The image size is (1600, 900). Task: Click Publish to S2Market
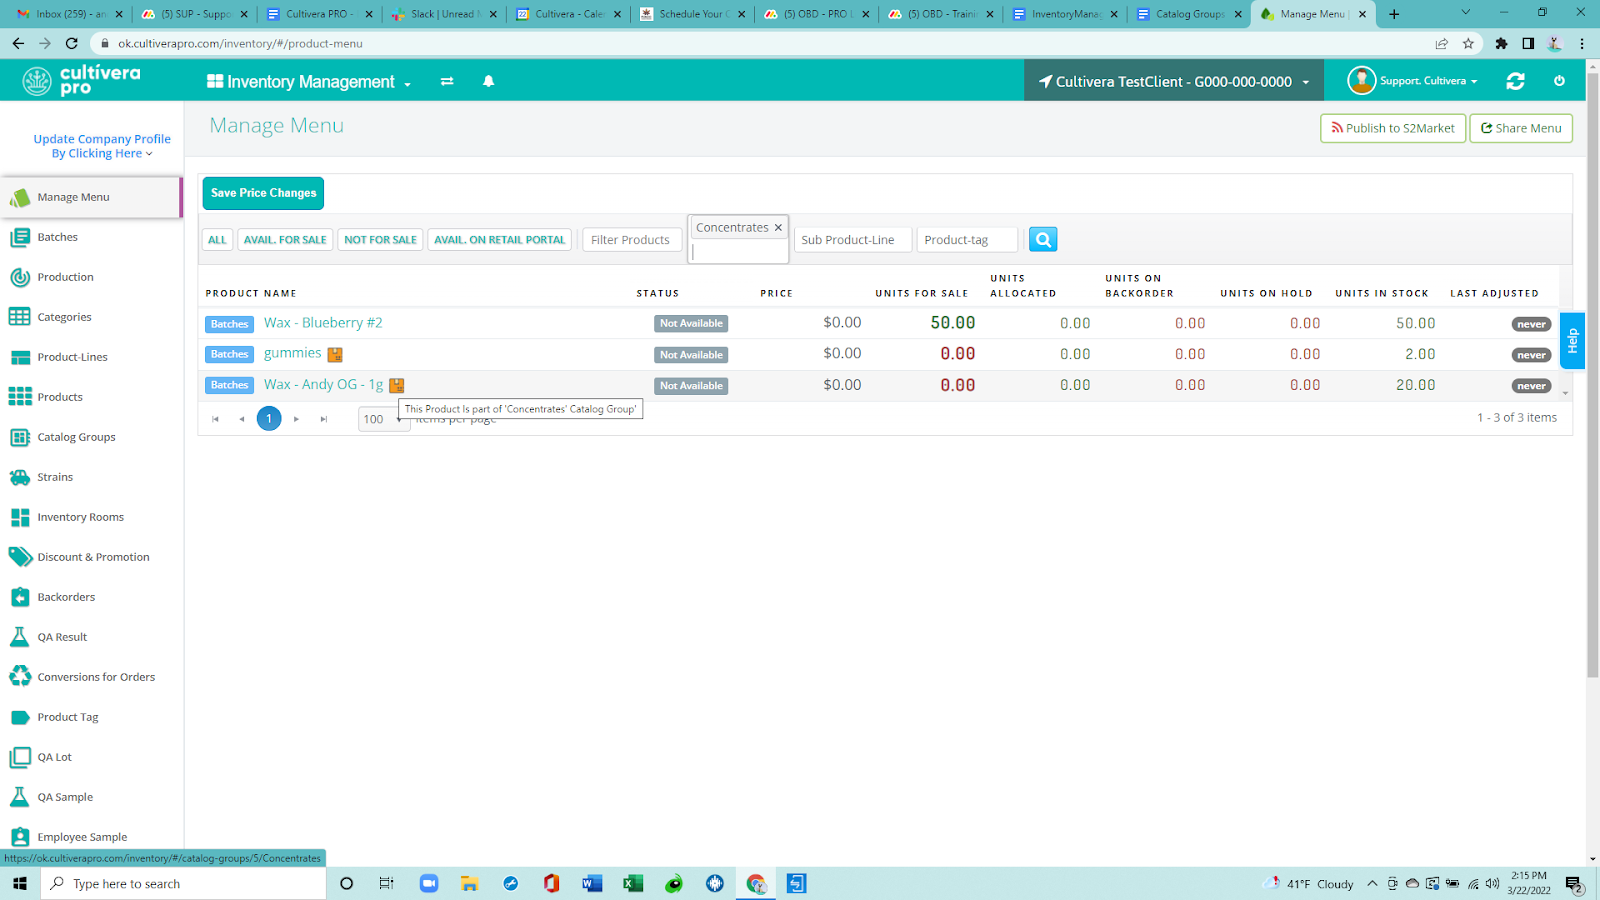[1393, 128]
